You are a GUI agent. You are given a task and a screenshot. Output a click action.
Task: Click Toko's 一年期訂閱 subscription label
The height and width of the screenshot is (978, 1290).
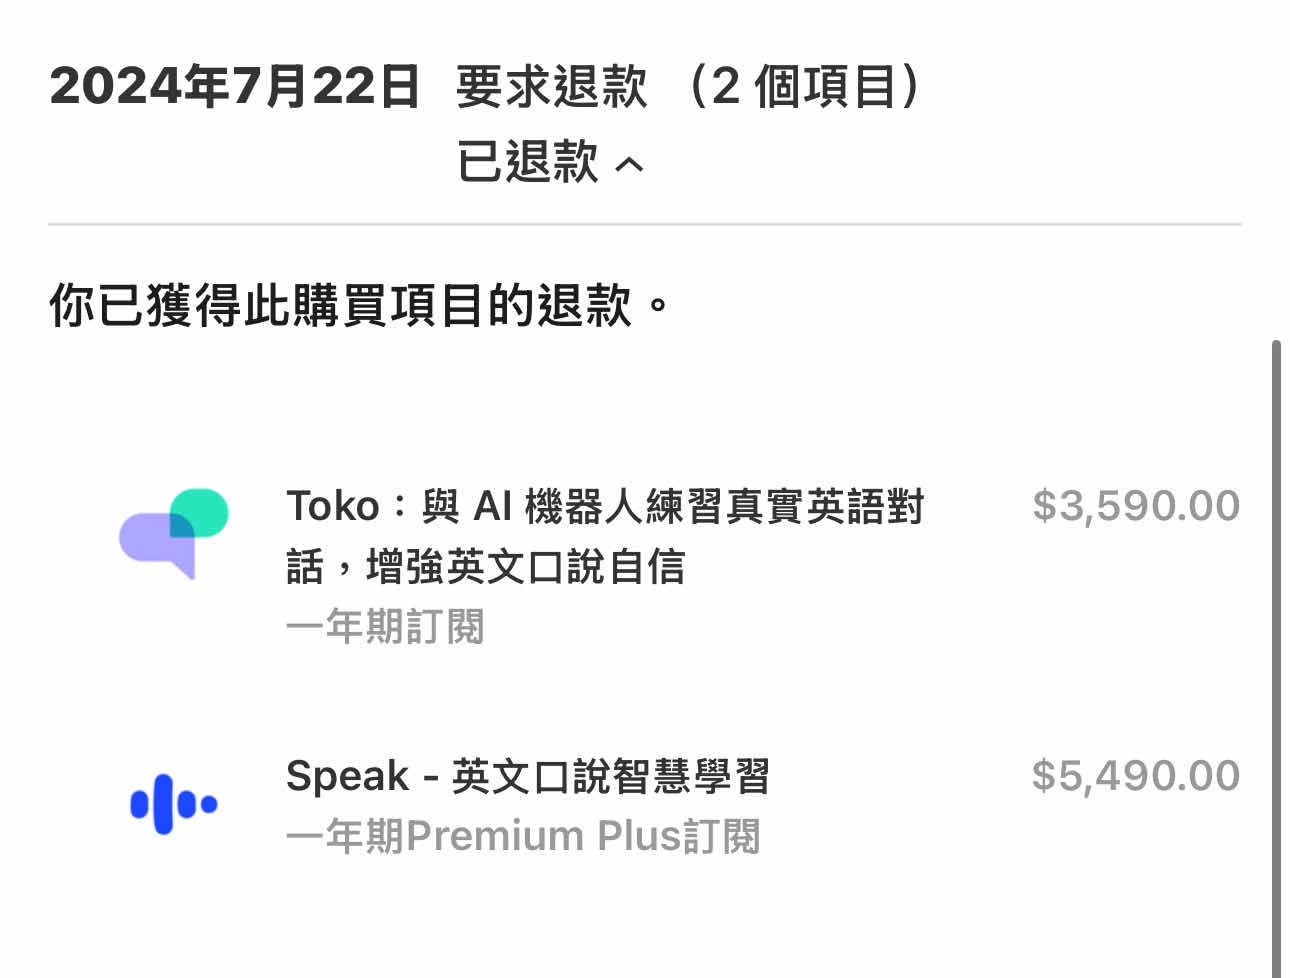385,628
